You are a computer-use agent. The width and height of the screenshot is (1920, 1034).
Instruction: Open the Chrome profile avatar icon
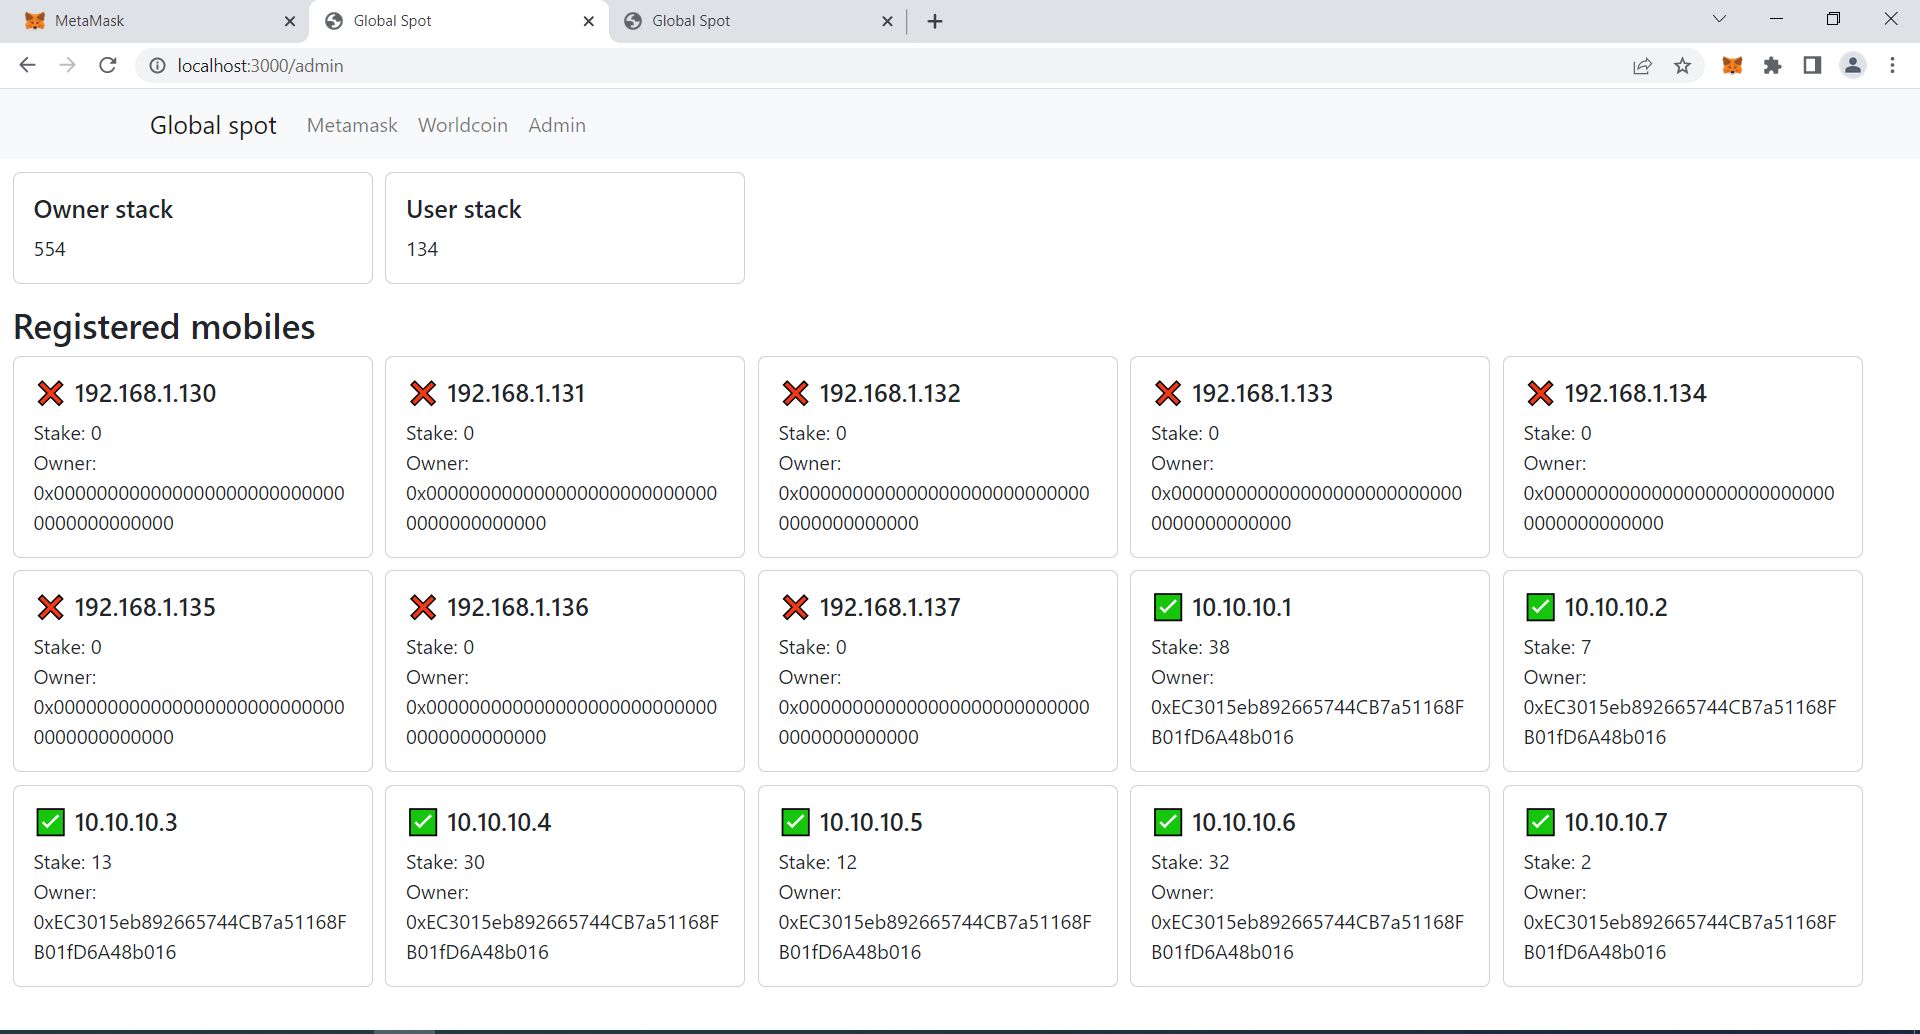(x=1852, y=65)
